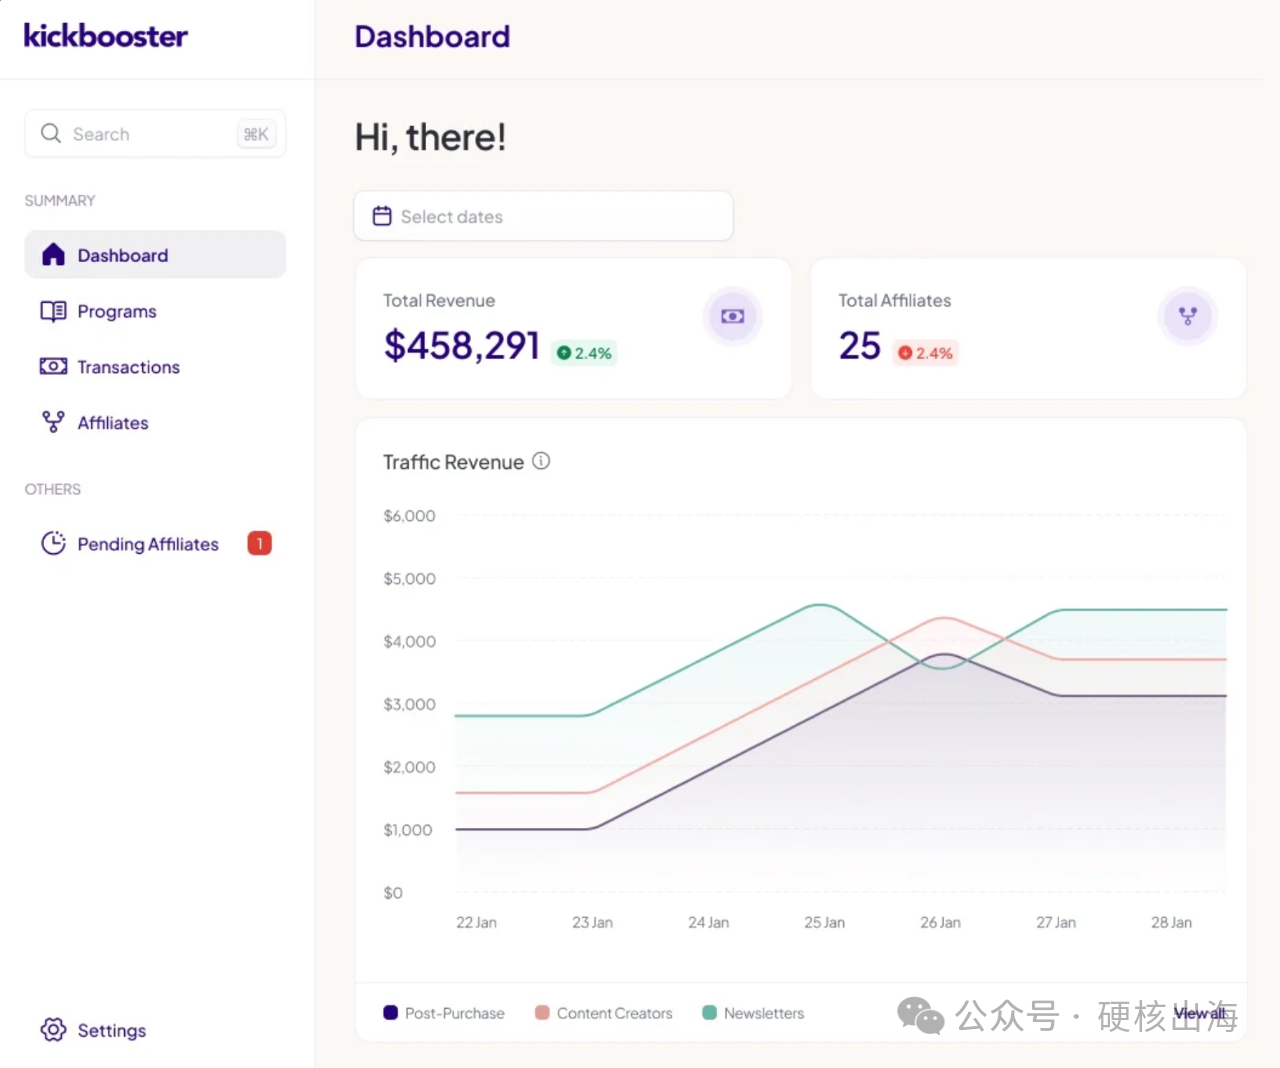Click the Settings gear icon
This screenshot has height=1068, width=1280.
pos(54,1030)
